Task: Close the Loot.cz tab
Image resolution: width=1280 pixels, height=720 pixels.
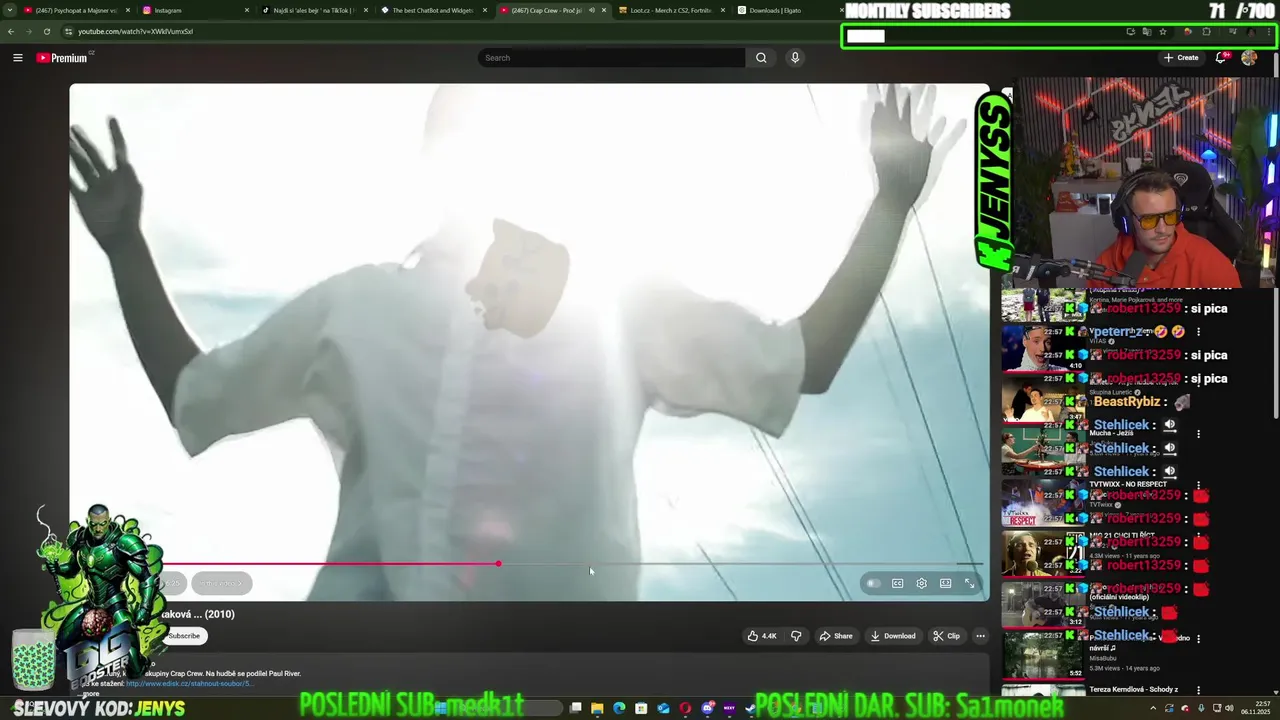Action: [723, 10]
